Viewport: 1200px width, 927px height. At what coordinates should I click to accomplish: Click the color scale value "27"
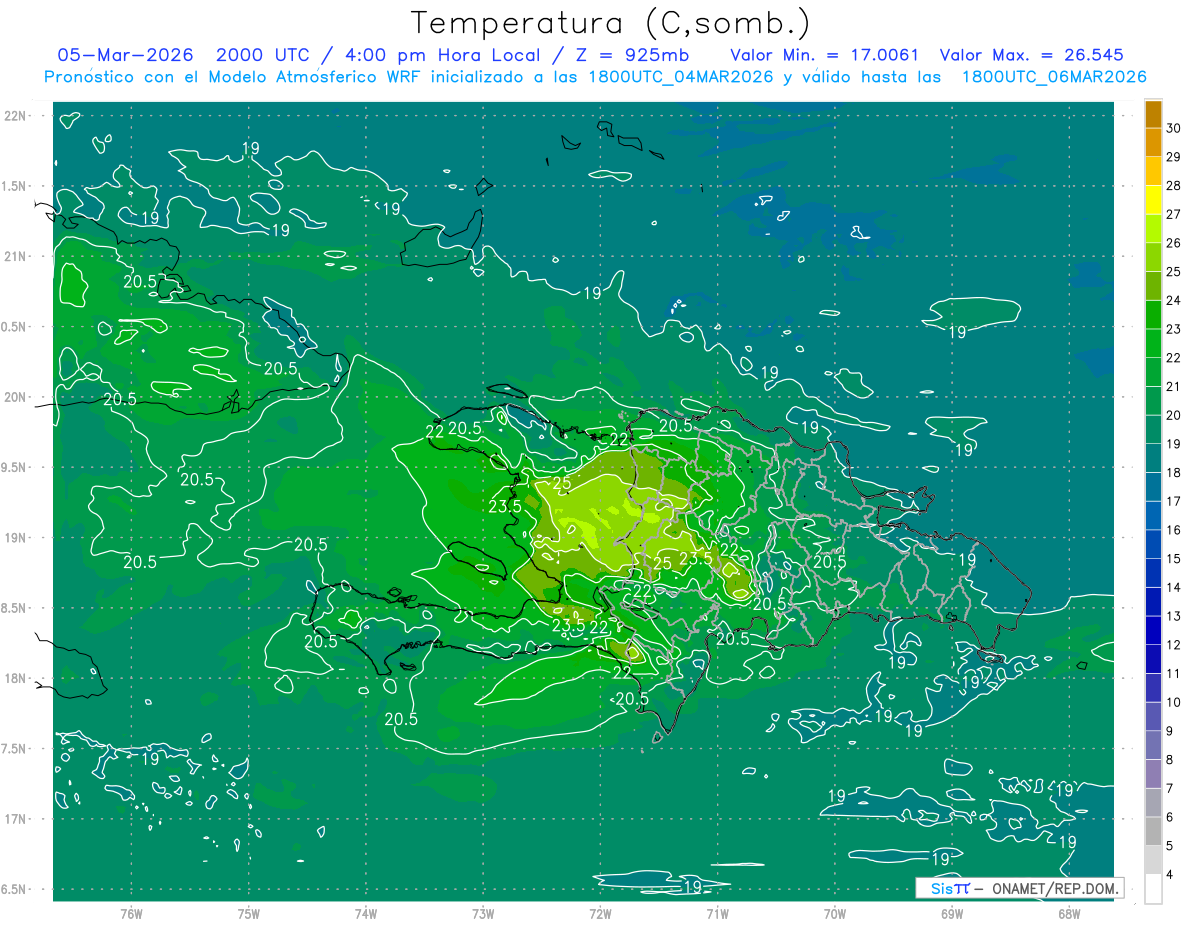click(x=1174, y=214)
